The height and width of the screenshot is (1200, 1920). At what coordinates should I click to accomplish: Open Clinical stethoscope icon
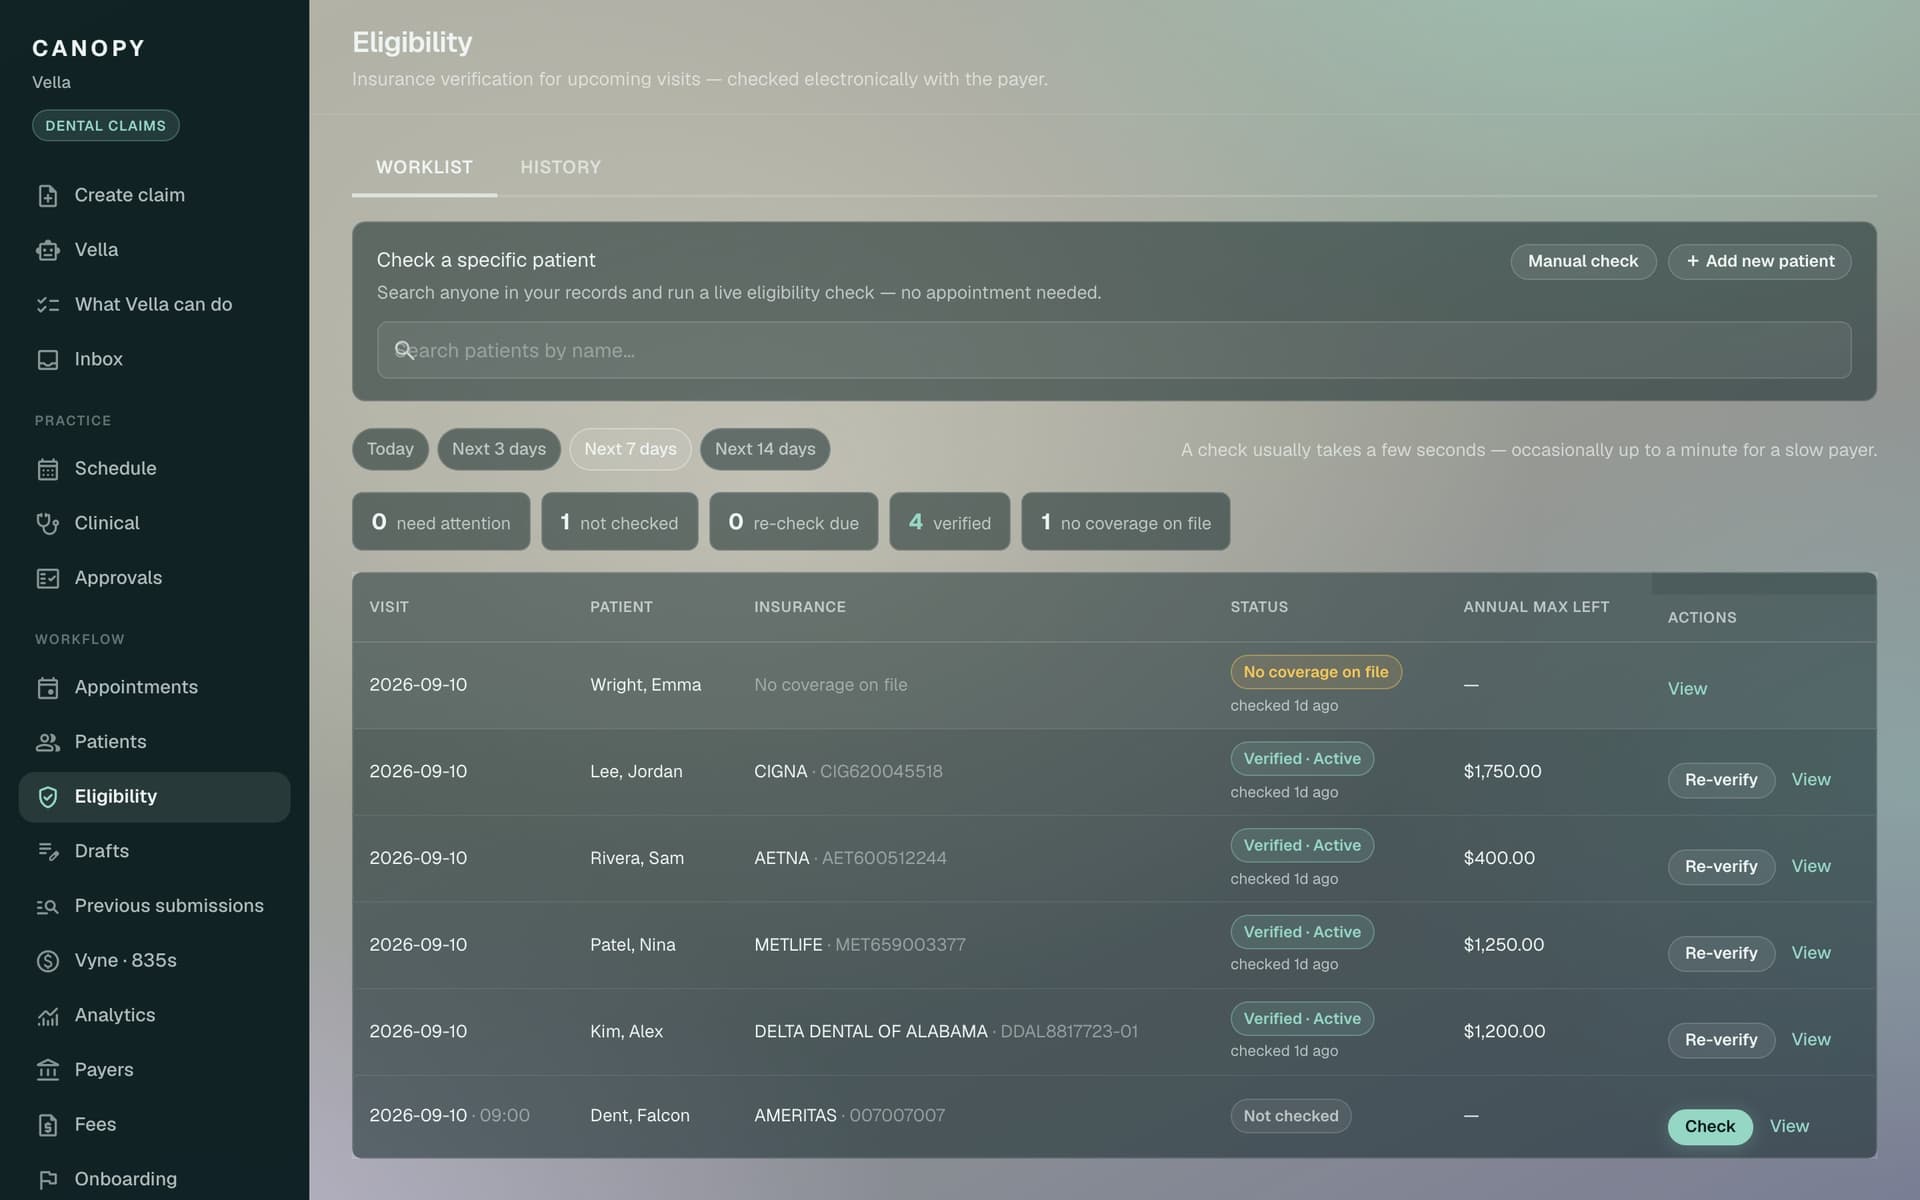tap(48, 524)
